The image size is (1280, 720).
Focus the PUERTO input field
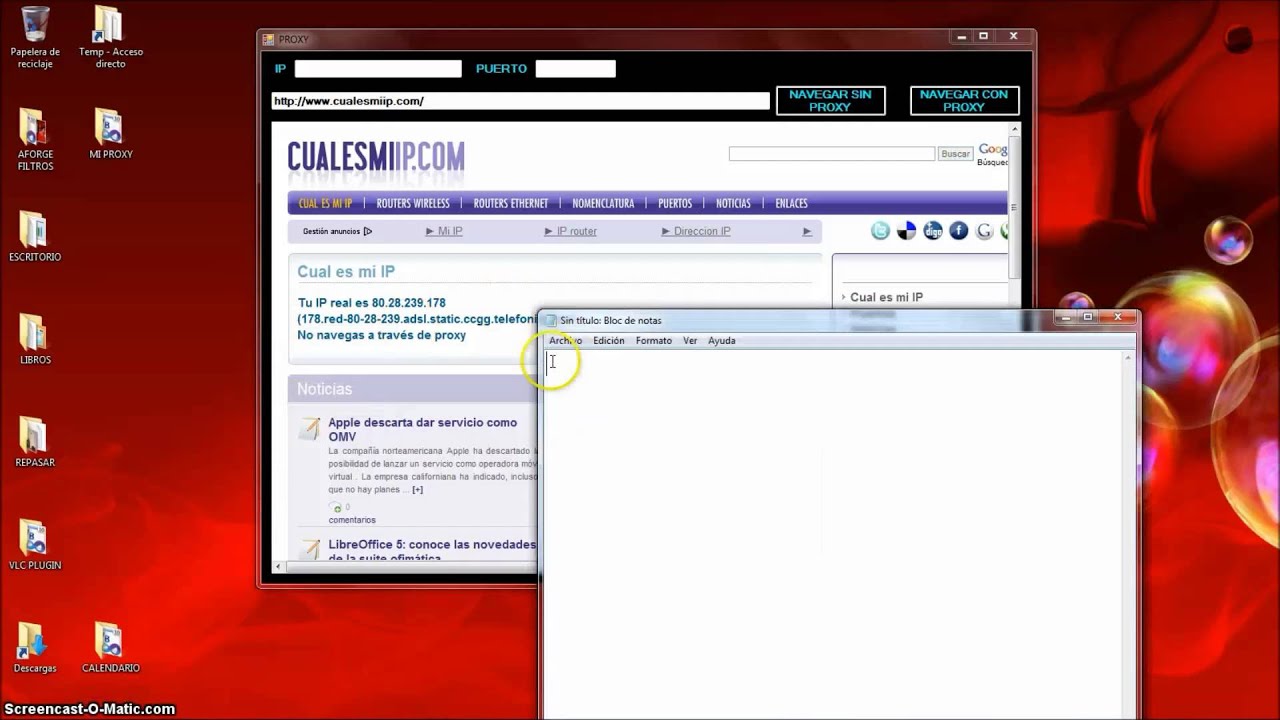point(575,69)
